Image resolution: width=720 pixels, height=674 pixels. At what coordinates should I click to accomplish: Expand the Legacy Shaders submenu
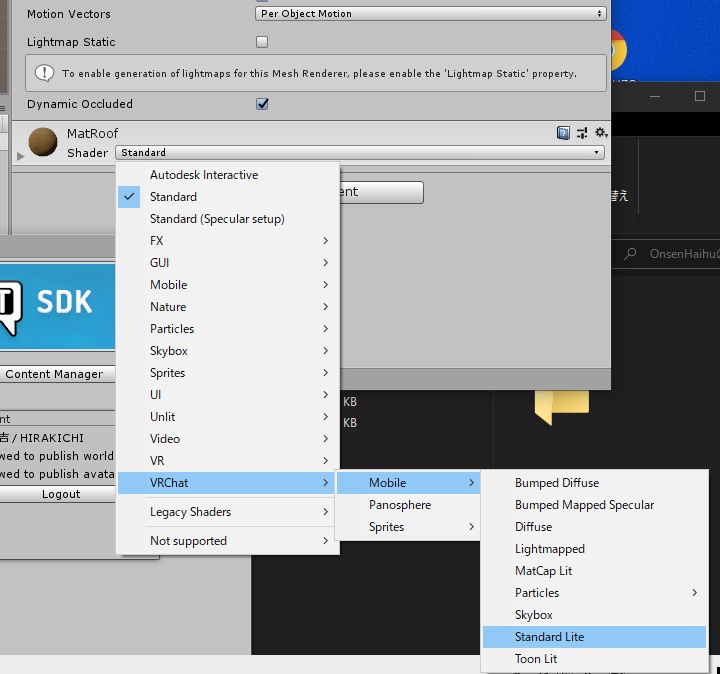[228, 512]
